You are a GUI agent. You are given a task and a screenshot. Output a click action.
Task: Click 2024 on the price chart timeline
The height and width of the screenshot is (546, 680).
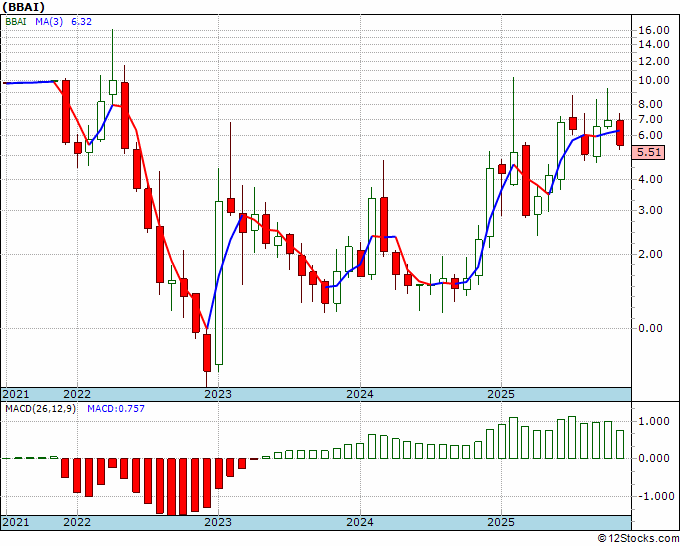360,394
